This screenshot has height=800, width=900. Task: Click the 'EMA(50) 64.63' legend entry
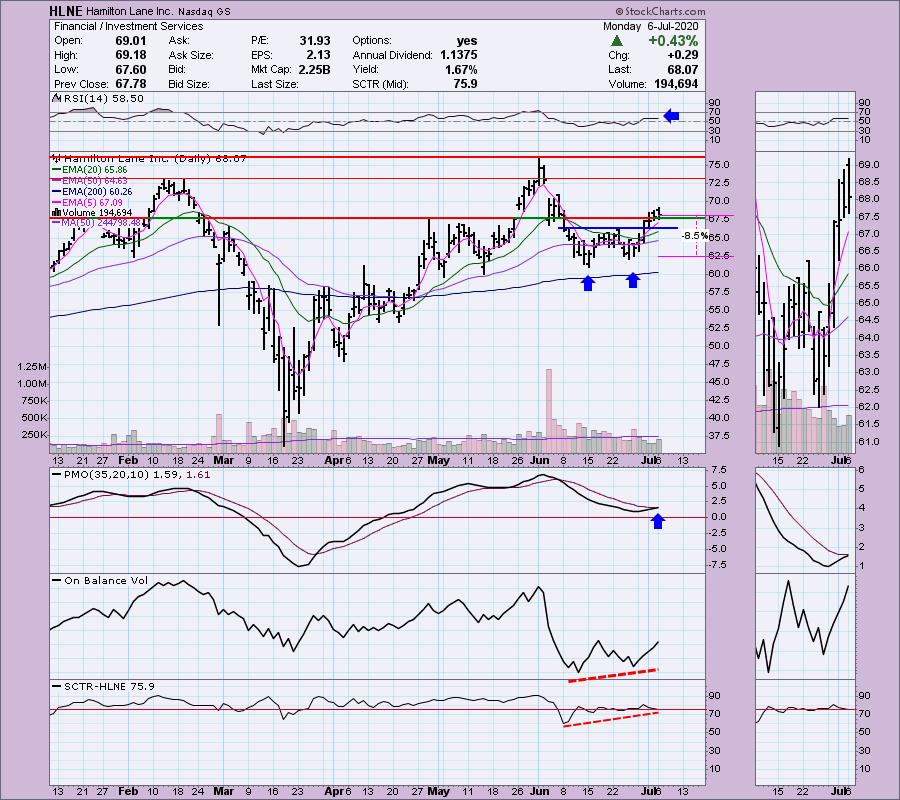point(95,181)
